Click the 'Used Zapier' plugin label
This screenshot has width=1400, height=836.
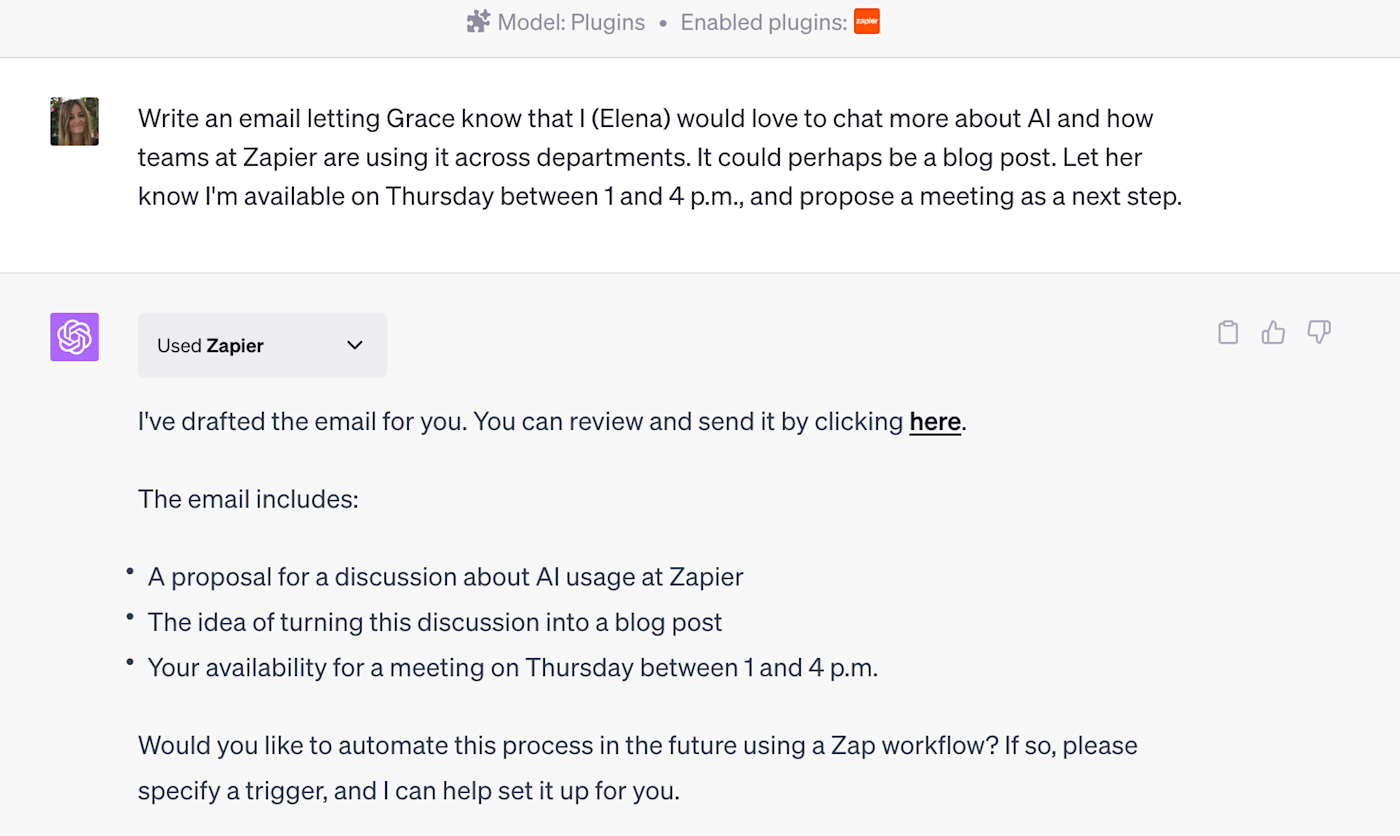tap(211, 345)
